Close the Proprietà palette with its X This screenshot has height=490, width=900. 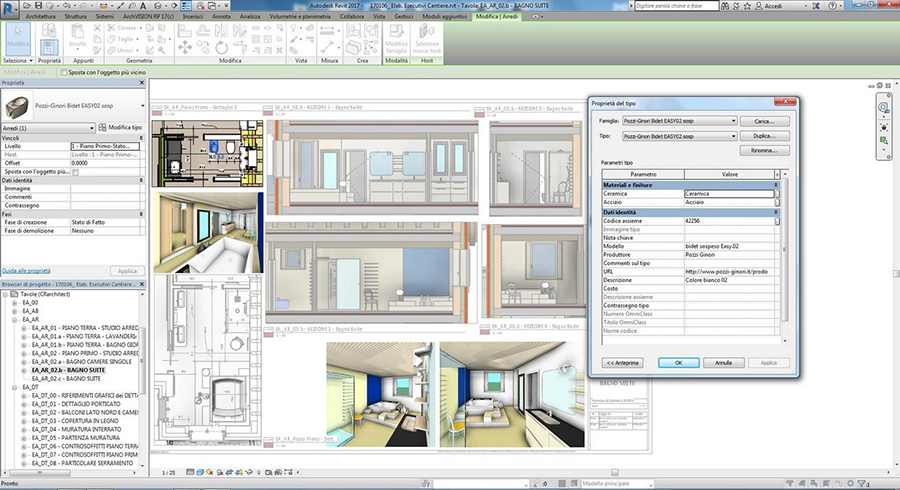[x=142, y=83]
